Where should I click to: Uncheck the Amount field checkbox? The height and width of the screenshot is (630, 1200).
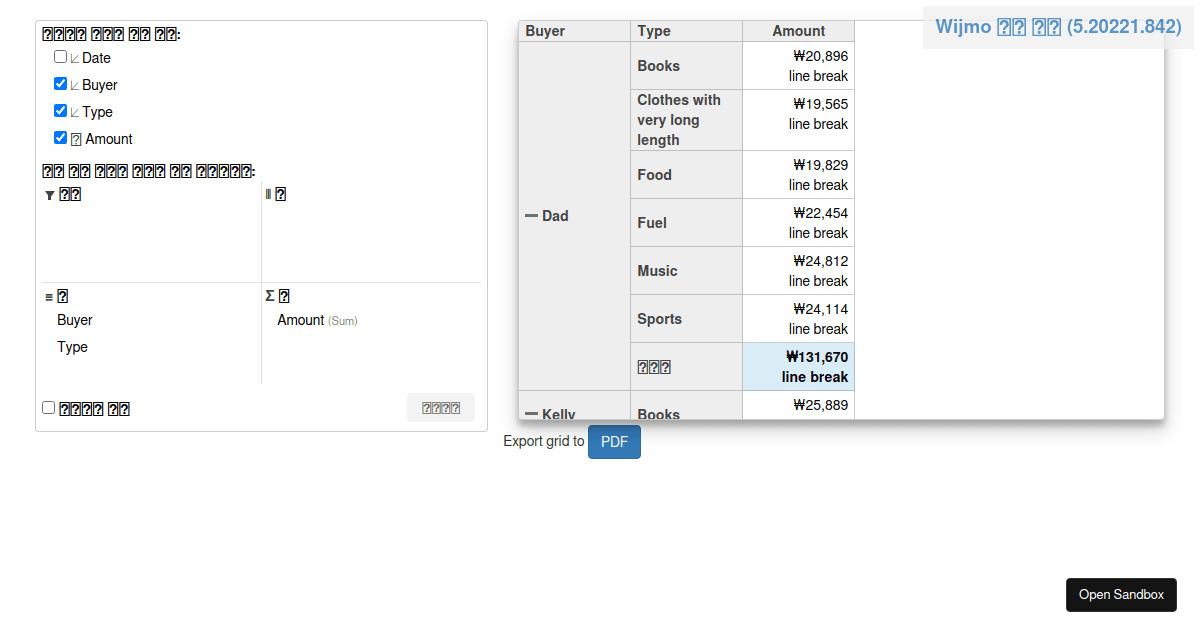click(x=61, y=138)
